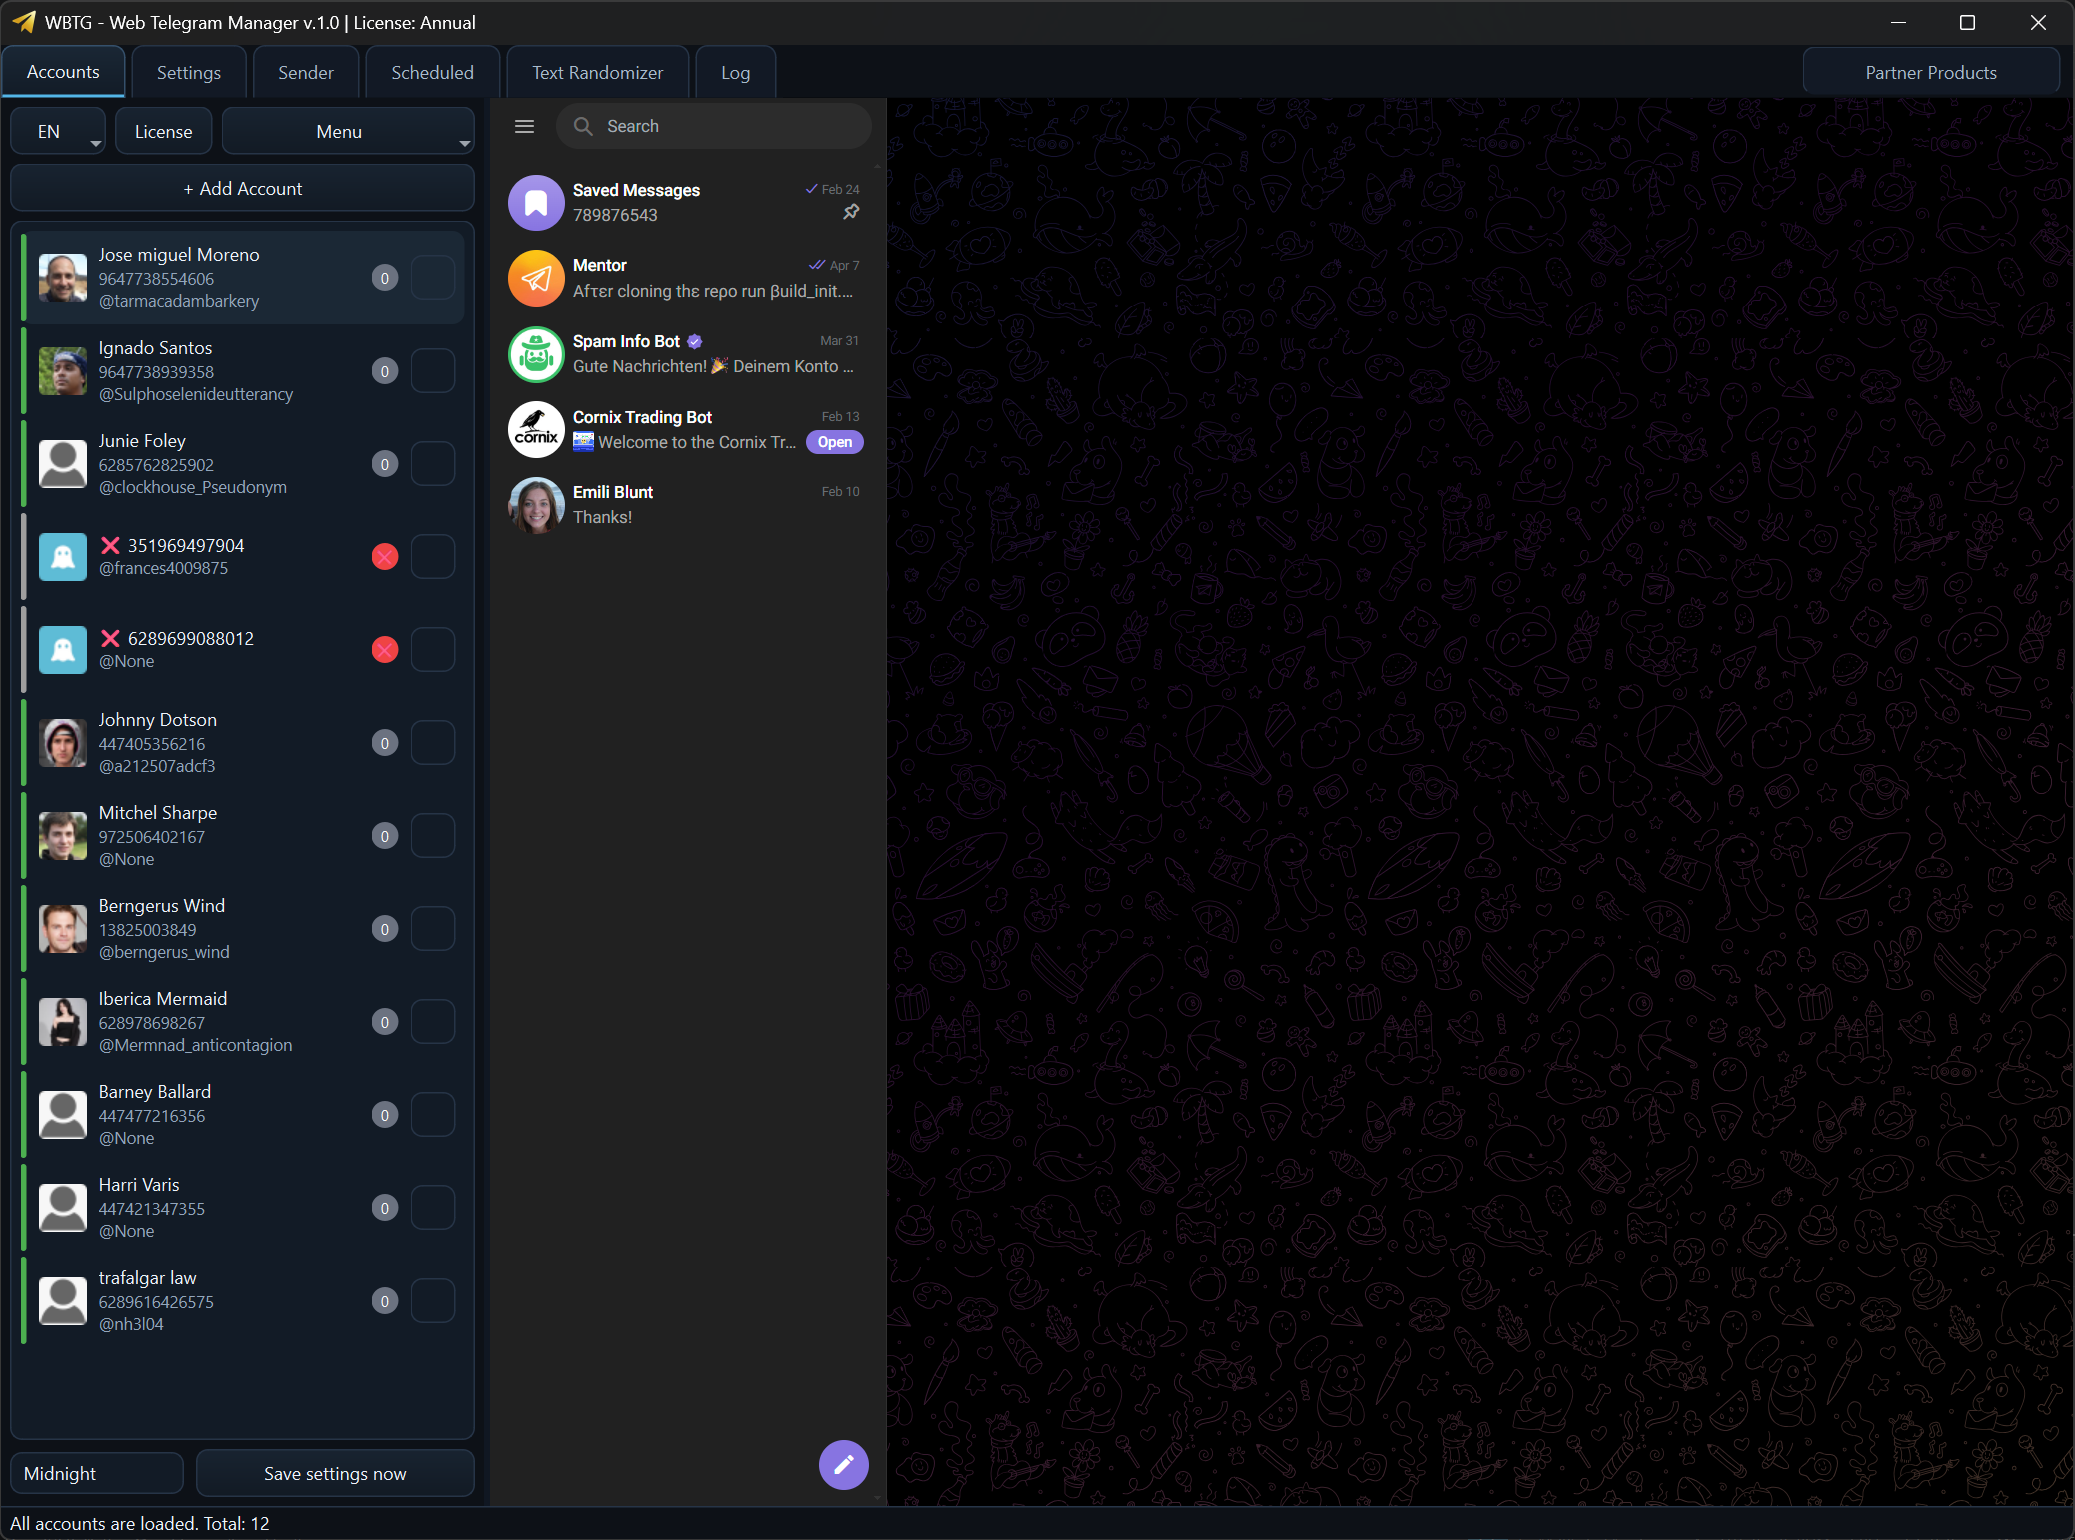The image size is (2075, 1540).
Task: Click the Cornix Trading Bot avatar
Action: click(536, 429)
